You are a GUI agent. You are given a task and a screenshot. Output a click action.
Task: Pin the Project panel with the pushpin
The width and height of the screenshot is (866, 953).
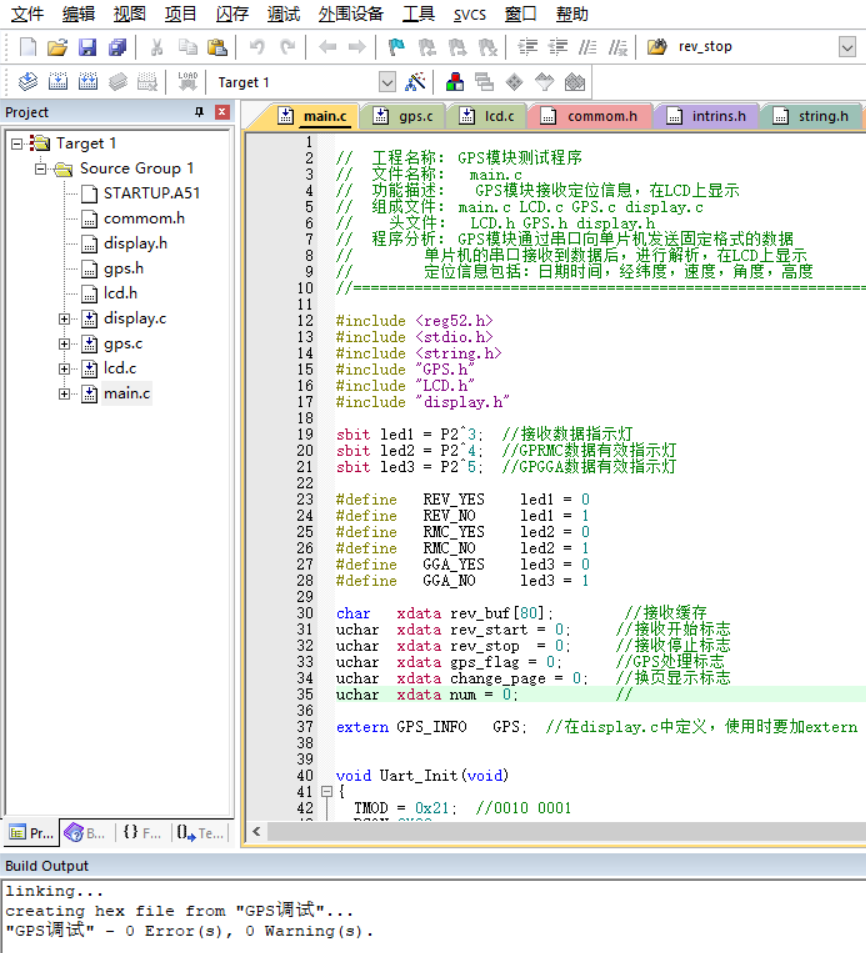pyautogui.click(x=199, y=112)
